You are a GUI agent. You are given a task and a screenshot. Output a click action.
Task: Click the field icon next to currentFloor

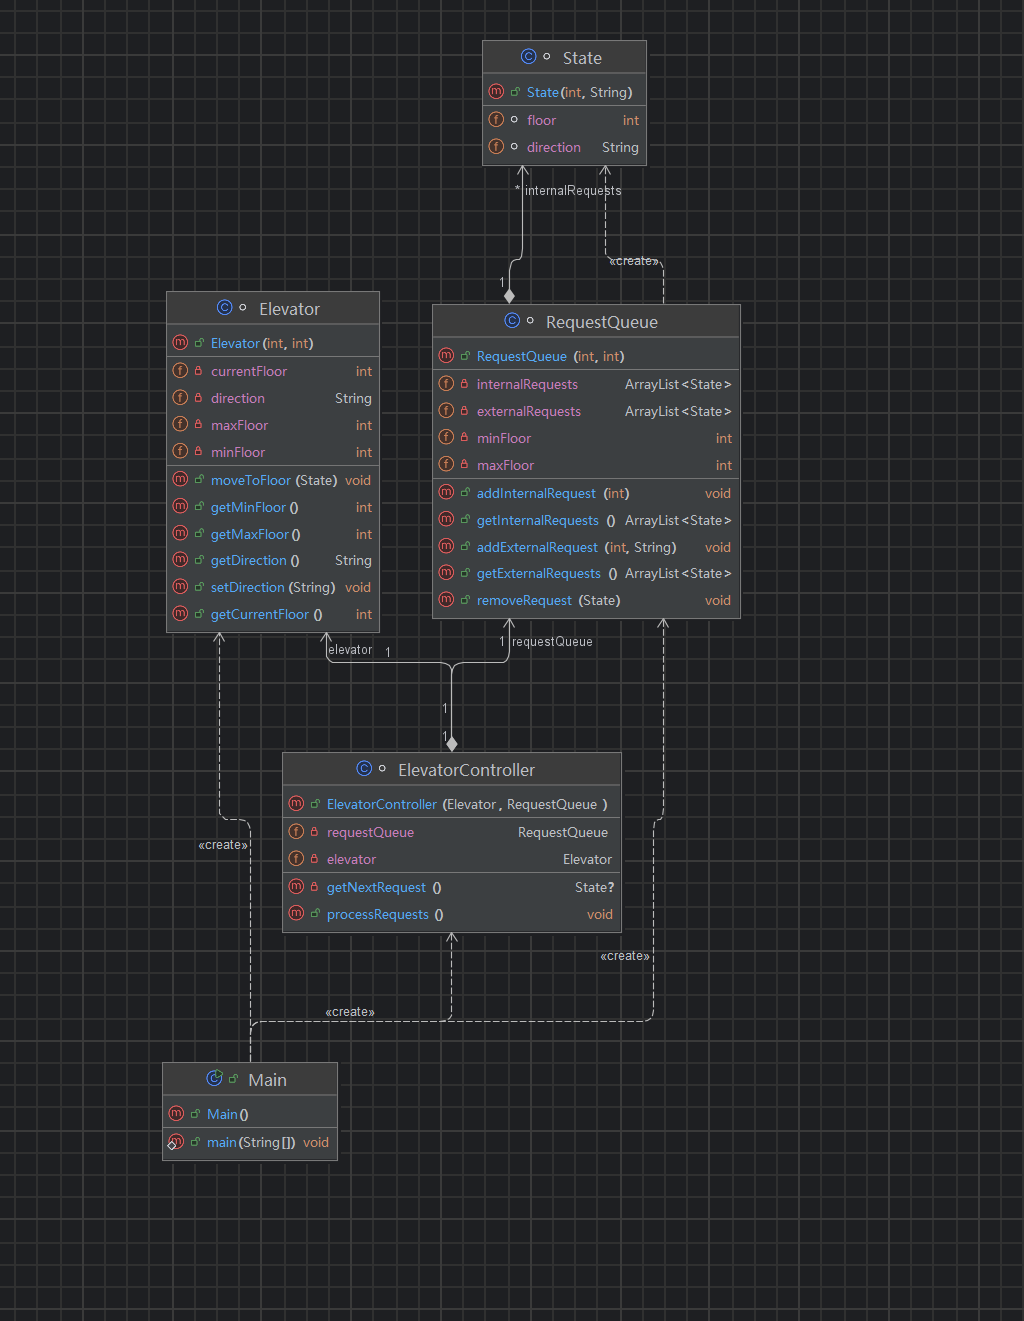pyautogui.click(x=180, y=371)
